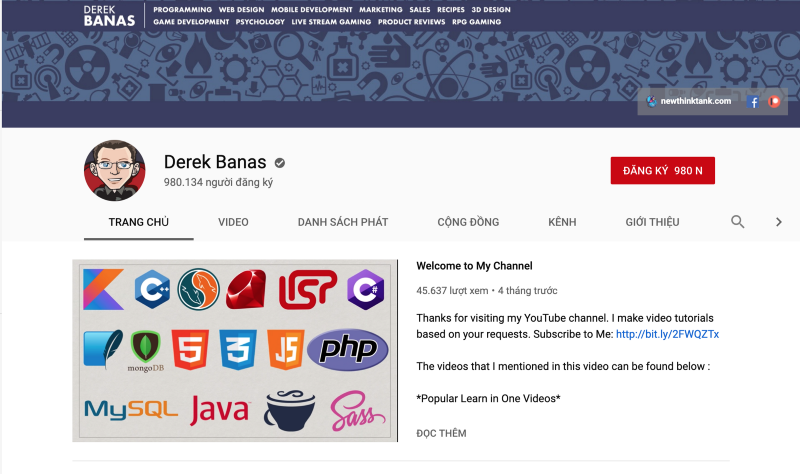
Task: Click '*Popular Learn in One Videos*' text
Action: 488,398
